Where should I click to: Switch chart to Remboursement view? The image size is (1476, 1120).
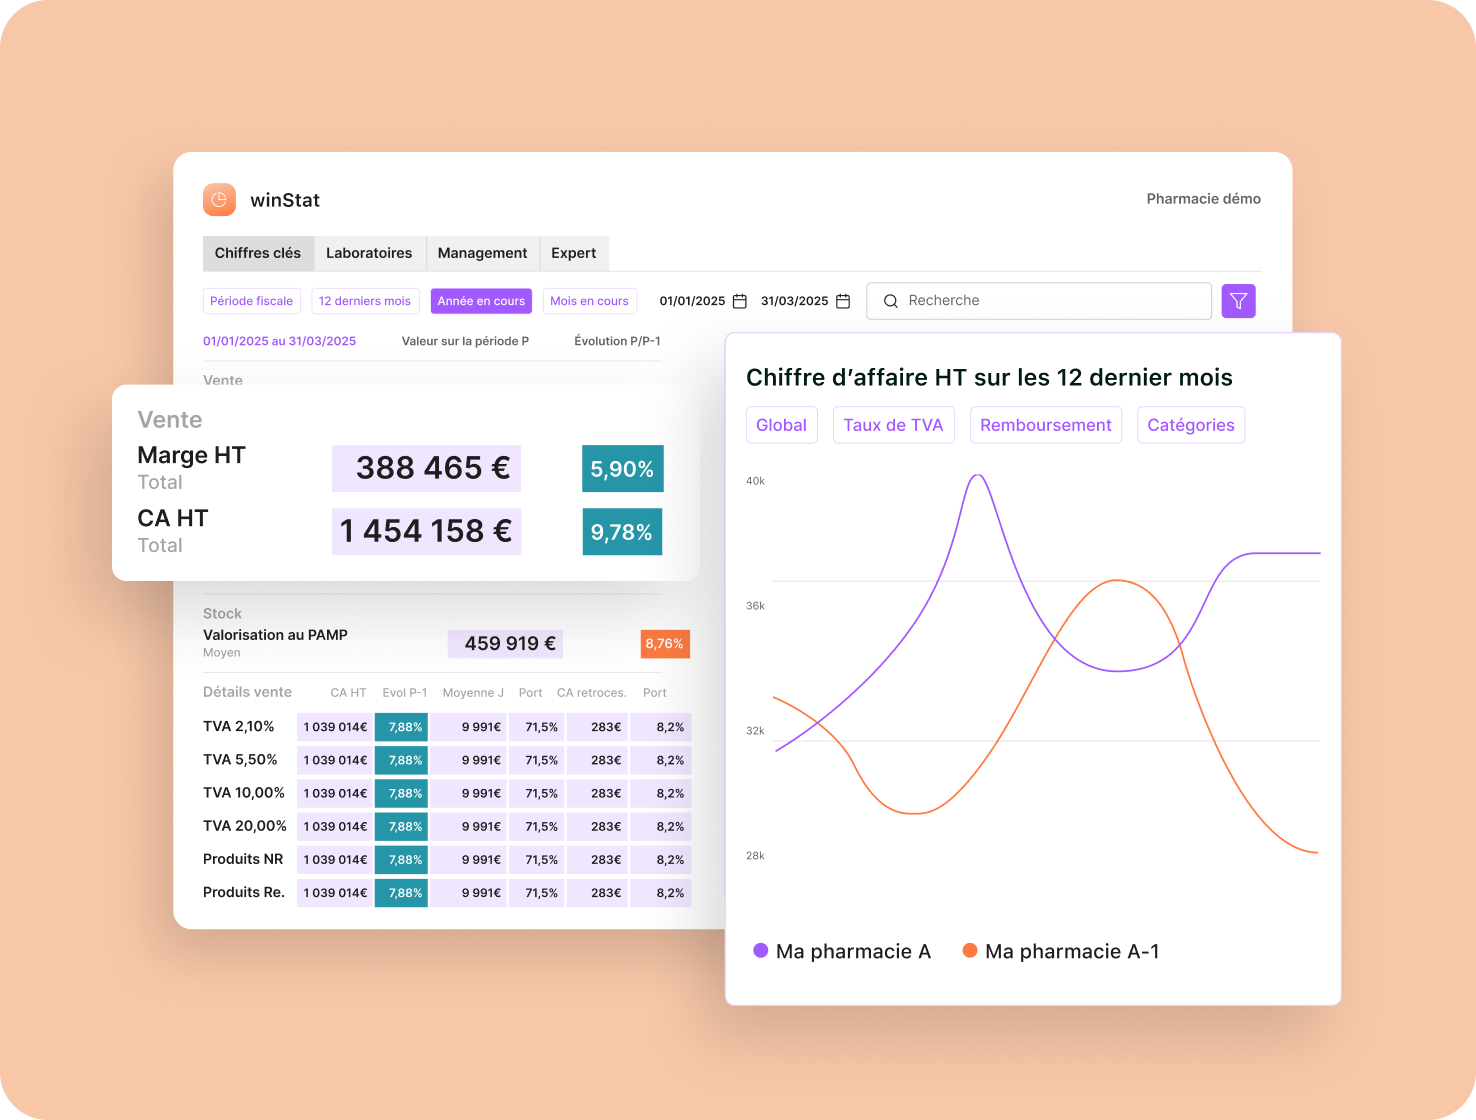point(1045,425)
